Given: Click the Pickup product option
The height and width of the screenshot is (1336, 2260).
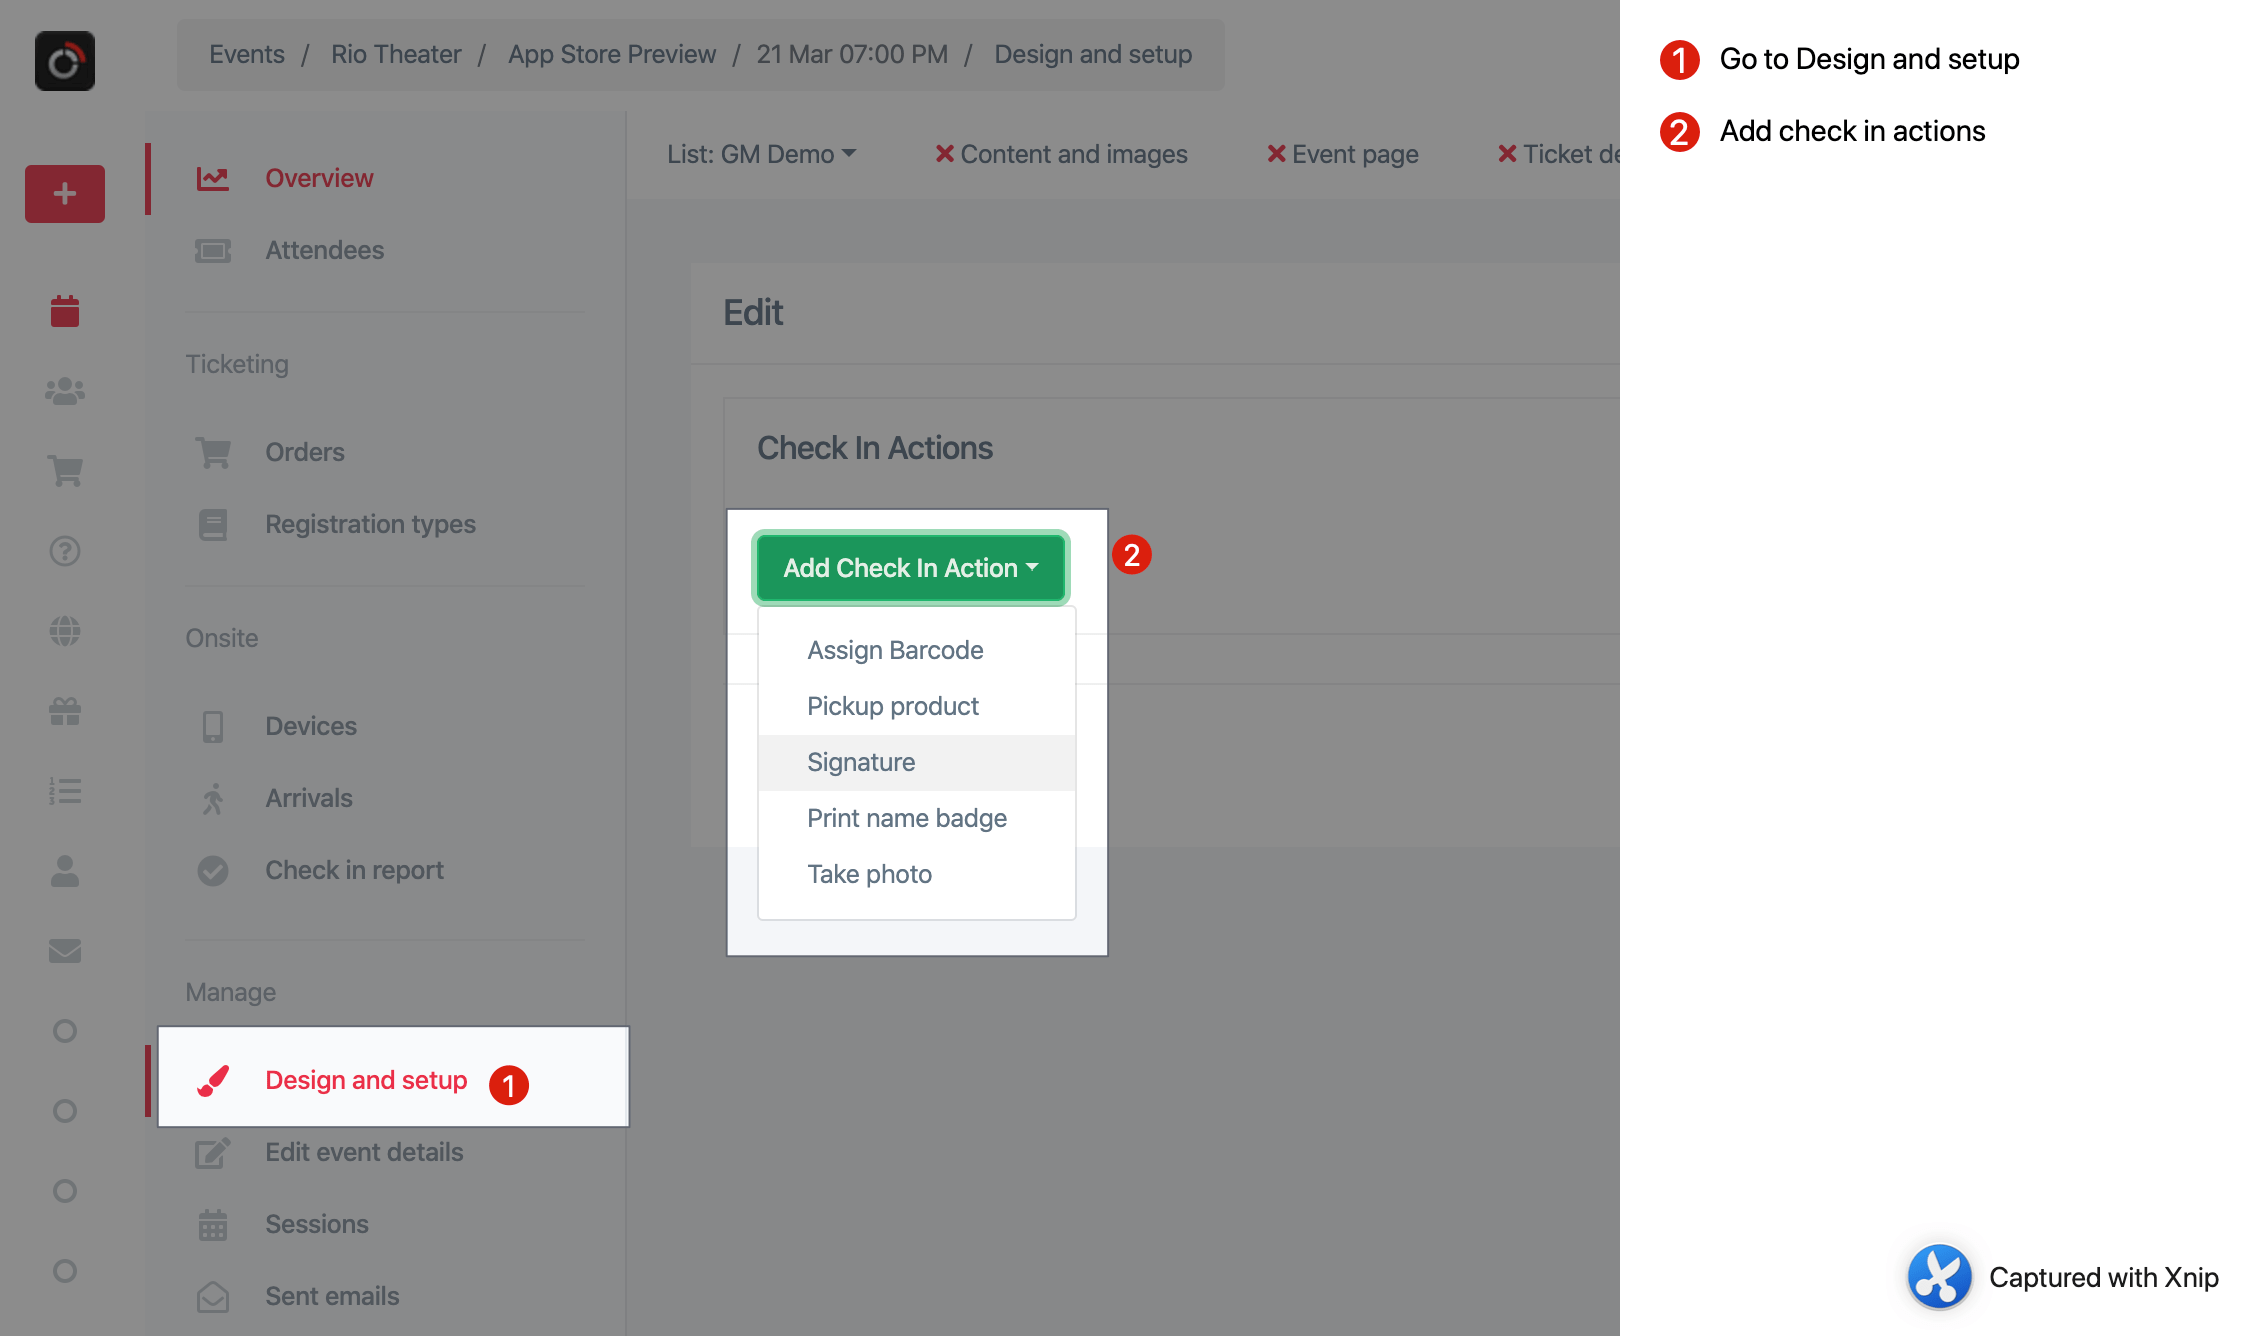Looking at the screenshot, I should point(892,705).
